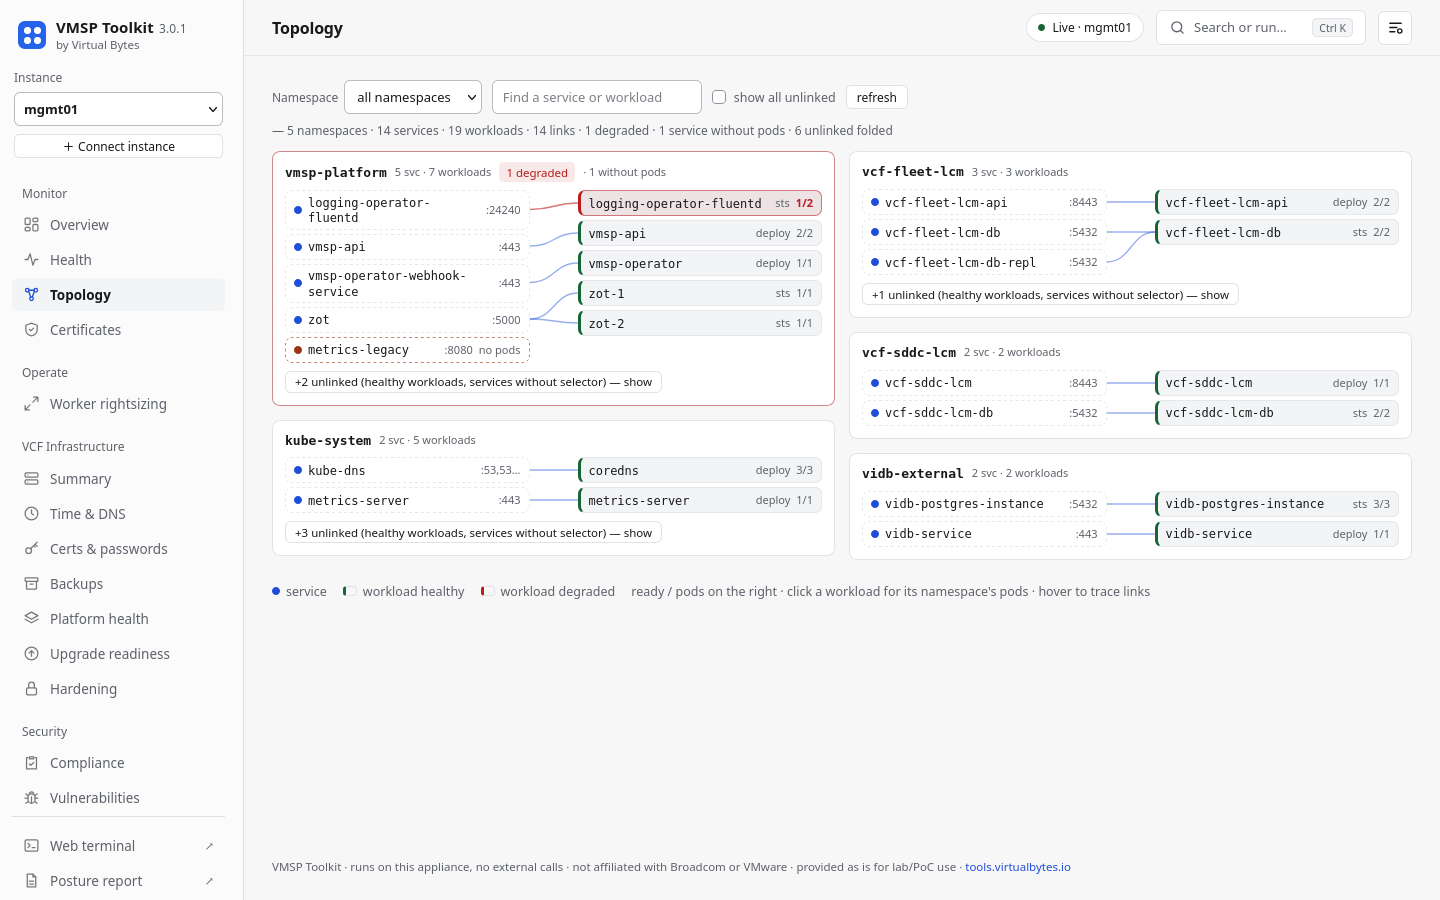The image size is (1440, 900).
Task: Click the Topology nodes icon
Action: tap(32, 295)
